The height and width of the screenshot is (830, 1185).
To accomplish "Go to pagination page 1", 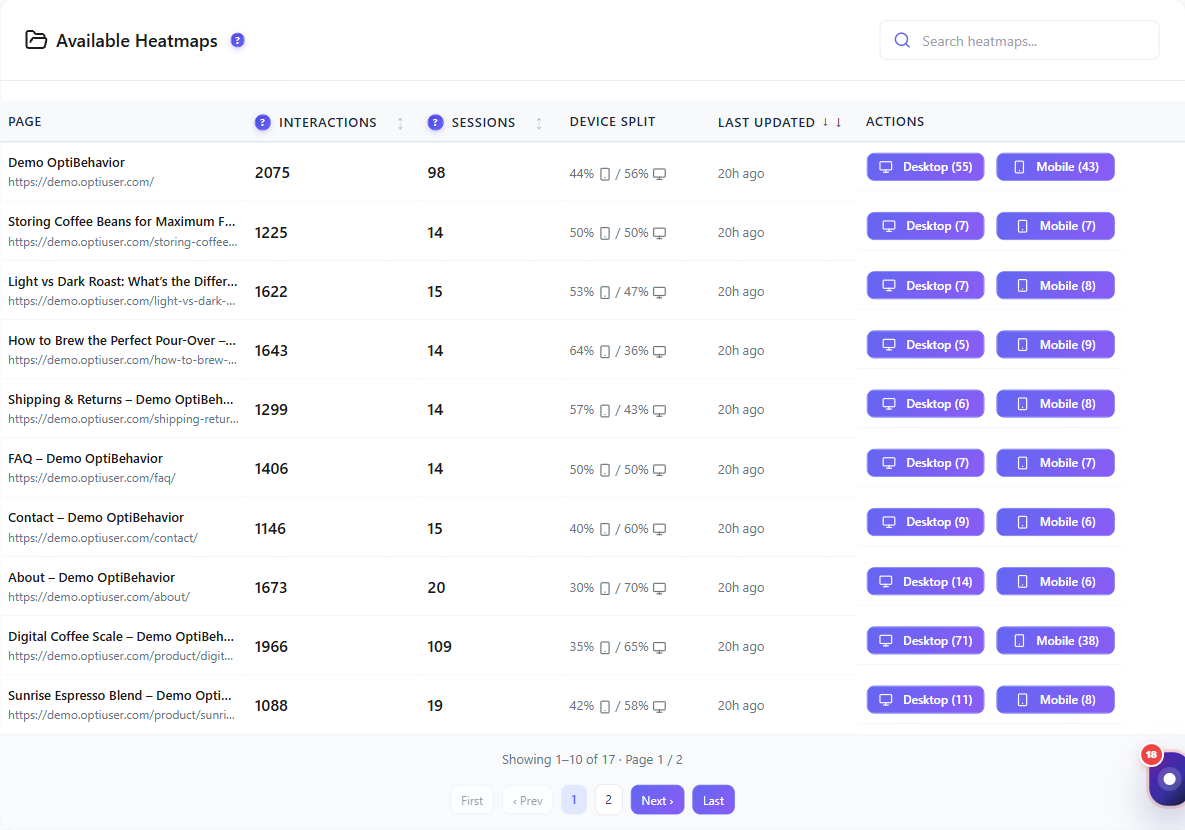I will 574,800.
